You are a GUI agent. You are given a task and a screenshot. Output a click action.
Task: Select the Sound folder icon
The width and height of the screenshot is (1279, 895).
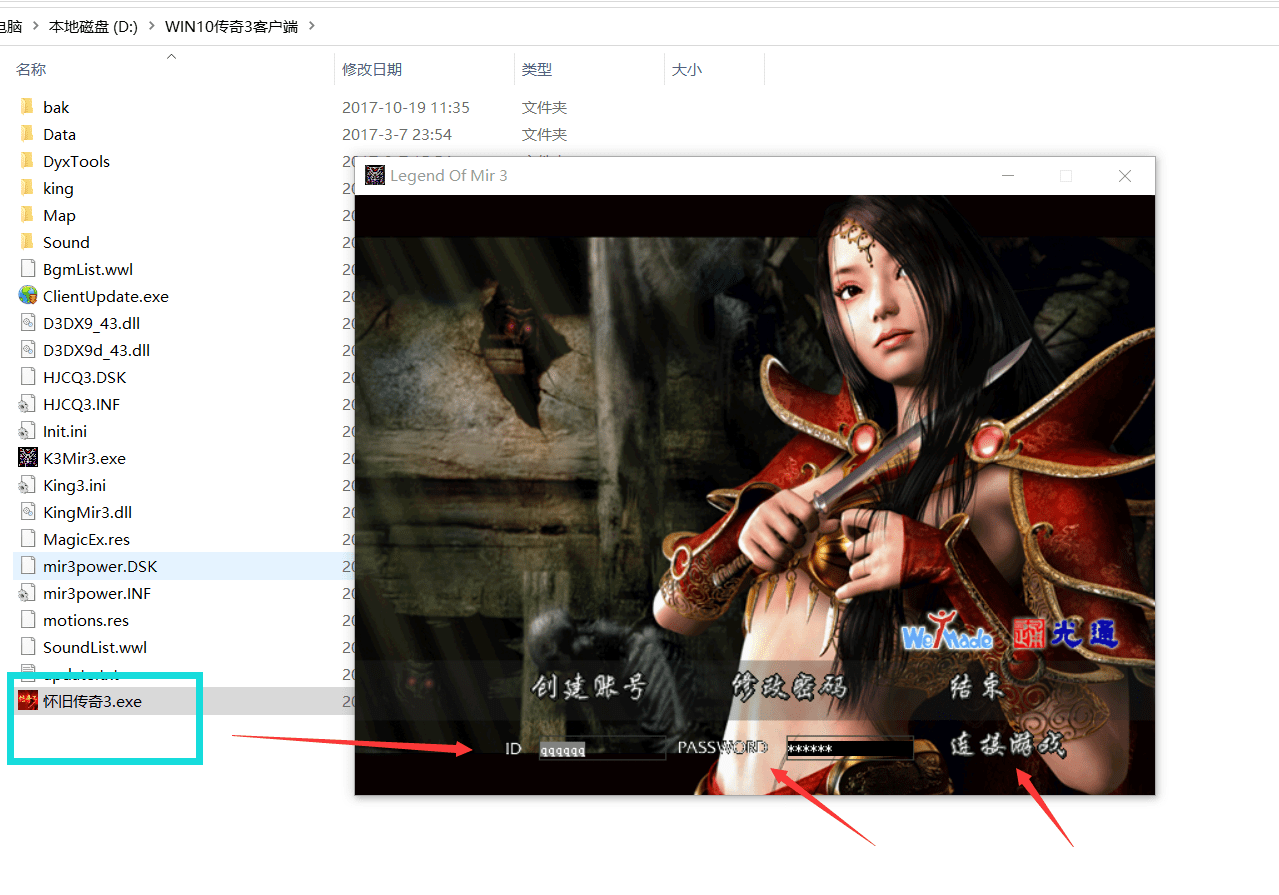click(x=27, y=242)
